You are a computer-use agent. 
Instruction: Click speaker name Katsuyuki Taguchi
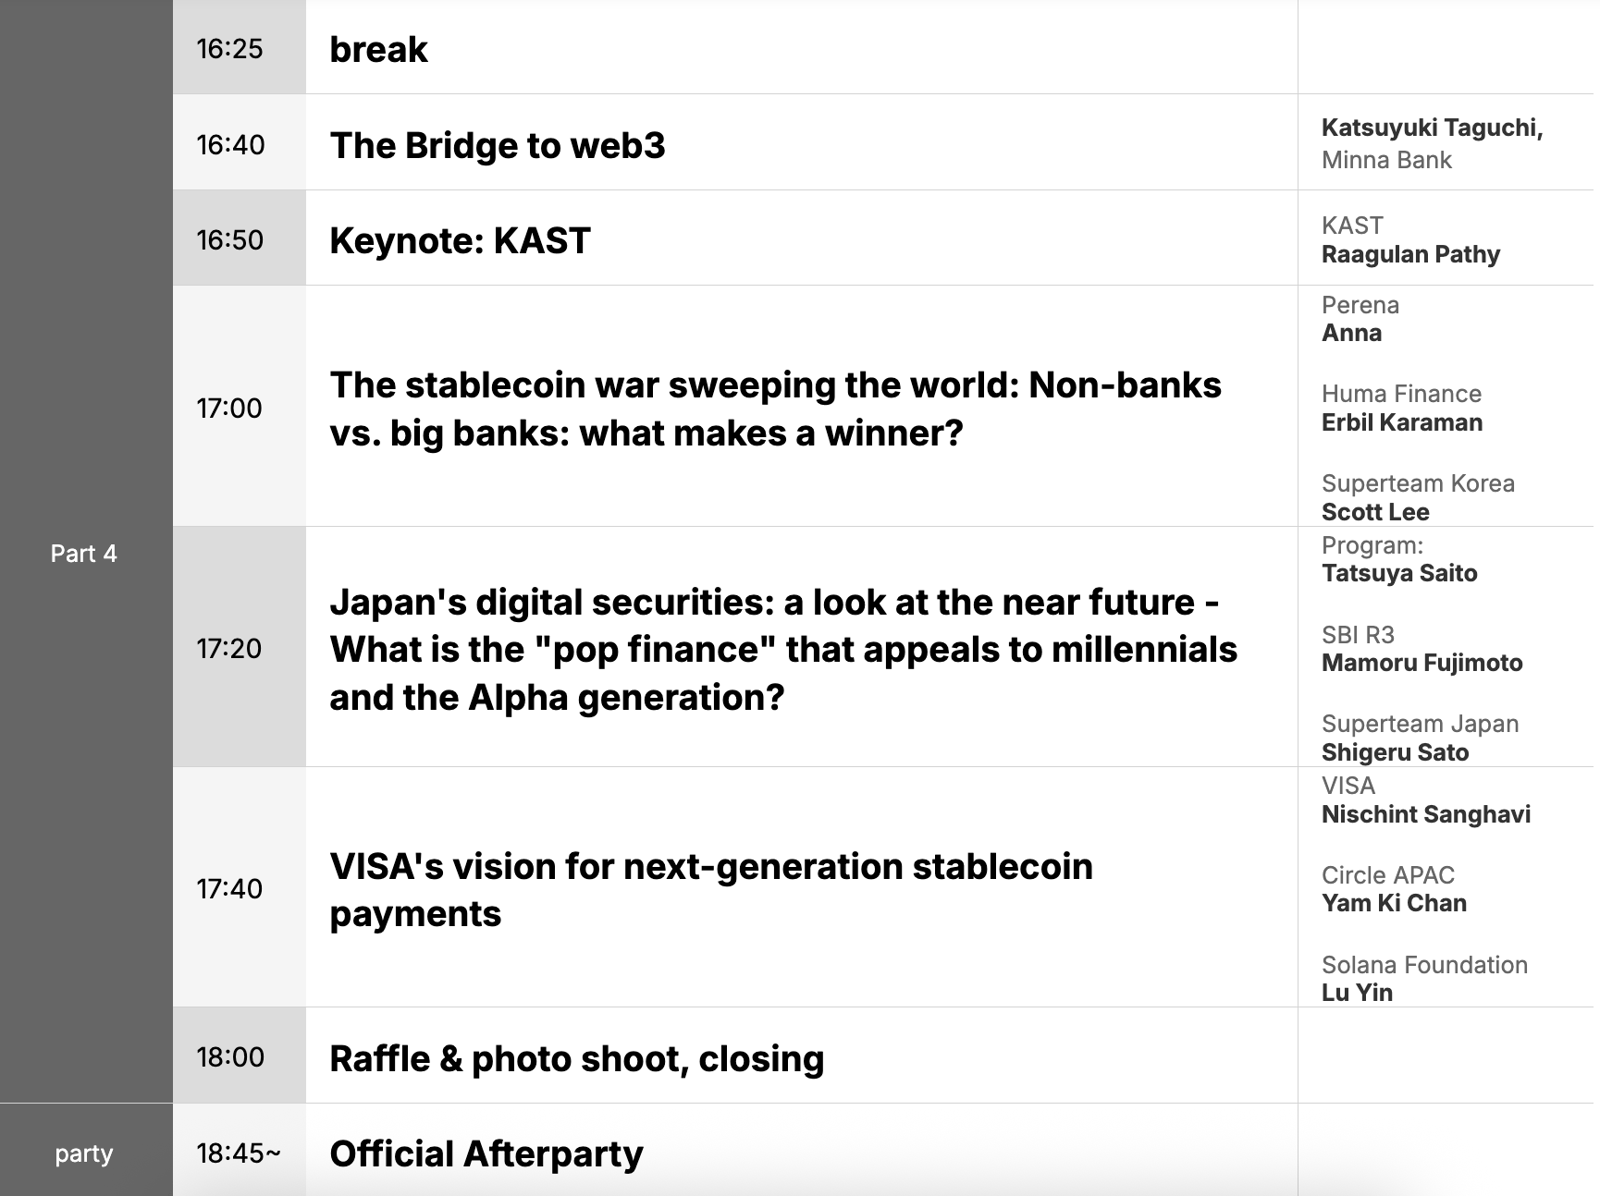click(x=1431, y=128)
